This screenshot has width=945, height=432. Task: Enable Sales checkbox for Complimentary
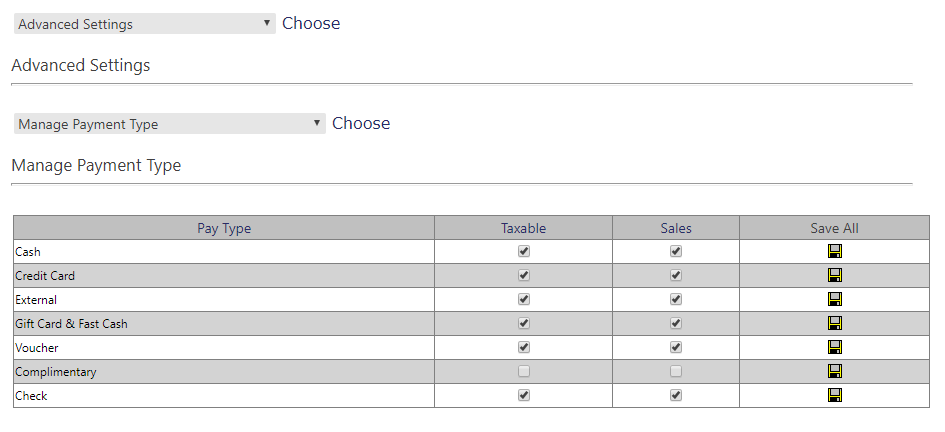tap(676, 372)
